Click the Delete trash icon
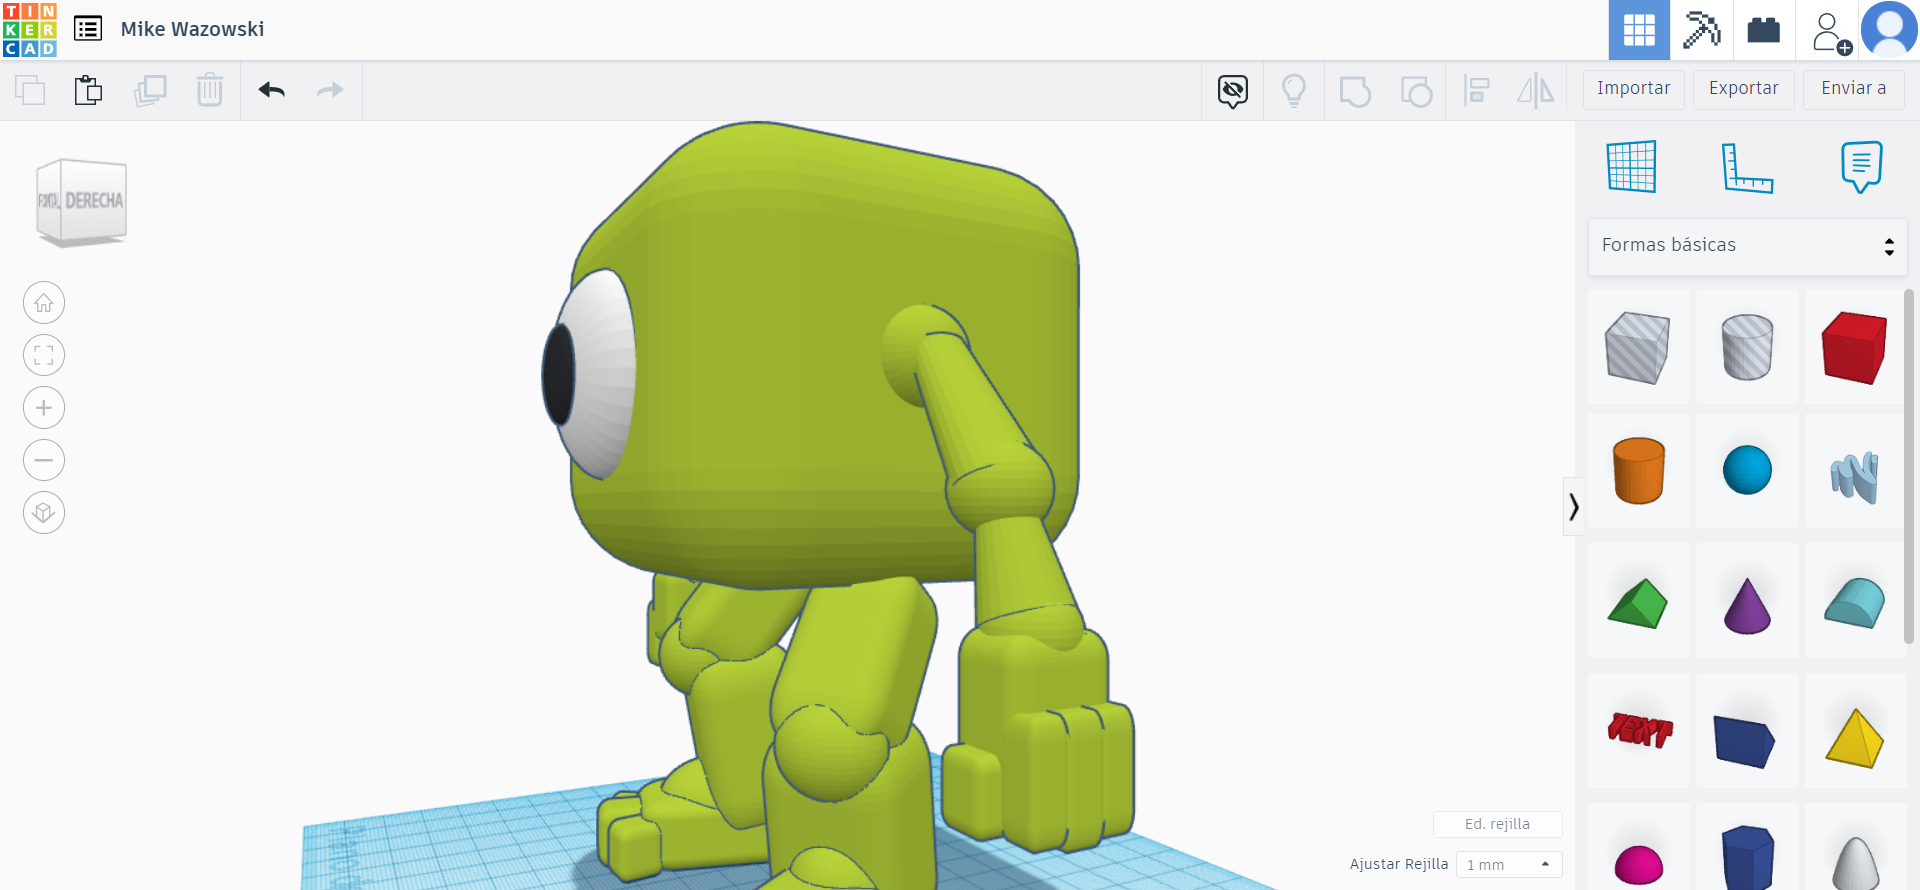 point(210,90)
